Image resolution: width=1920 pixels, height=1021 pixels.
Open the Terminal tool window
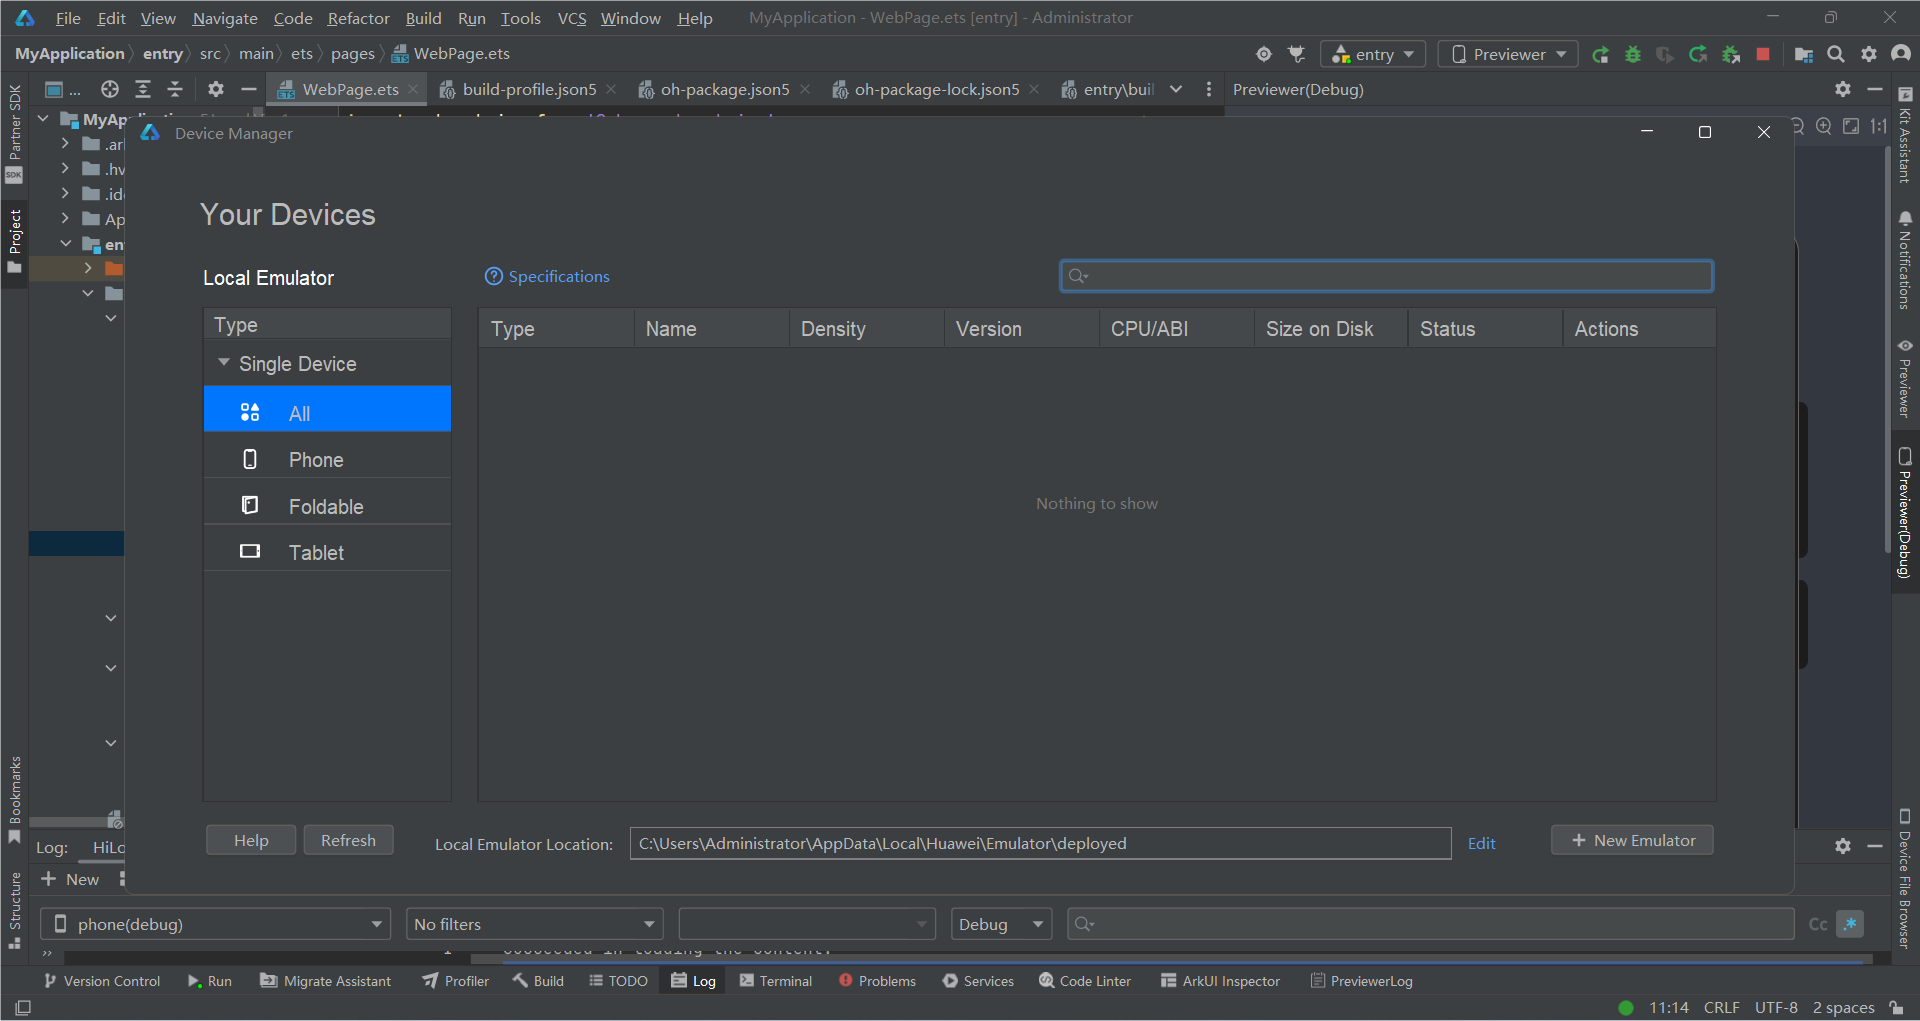coord(776,981)
